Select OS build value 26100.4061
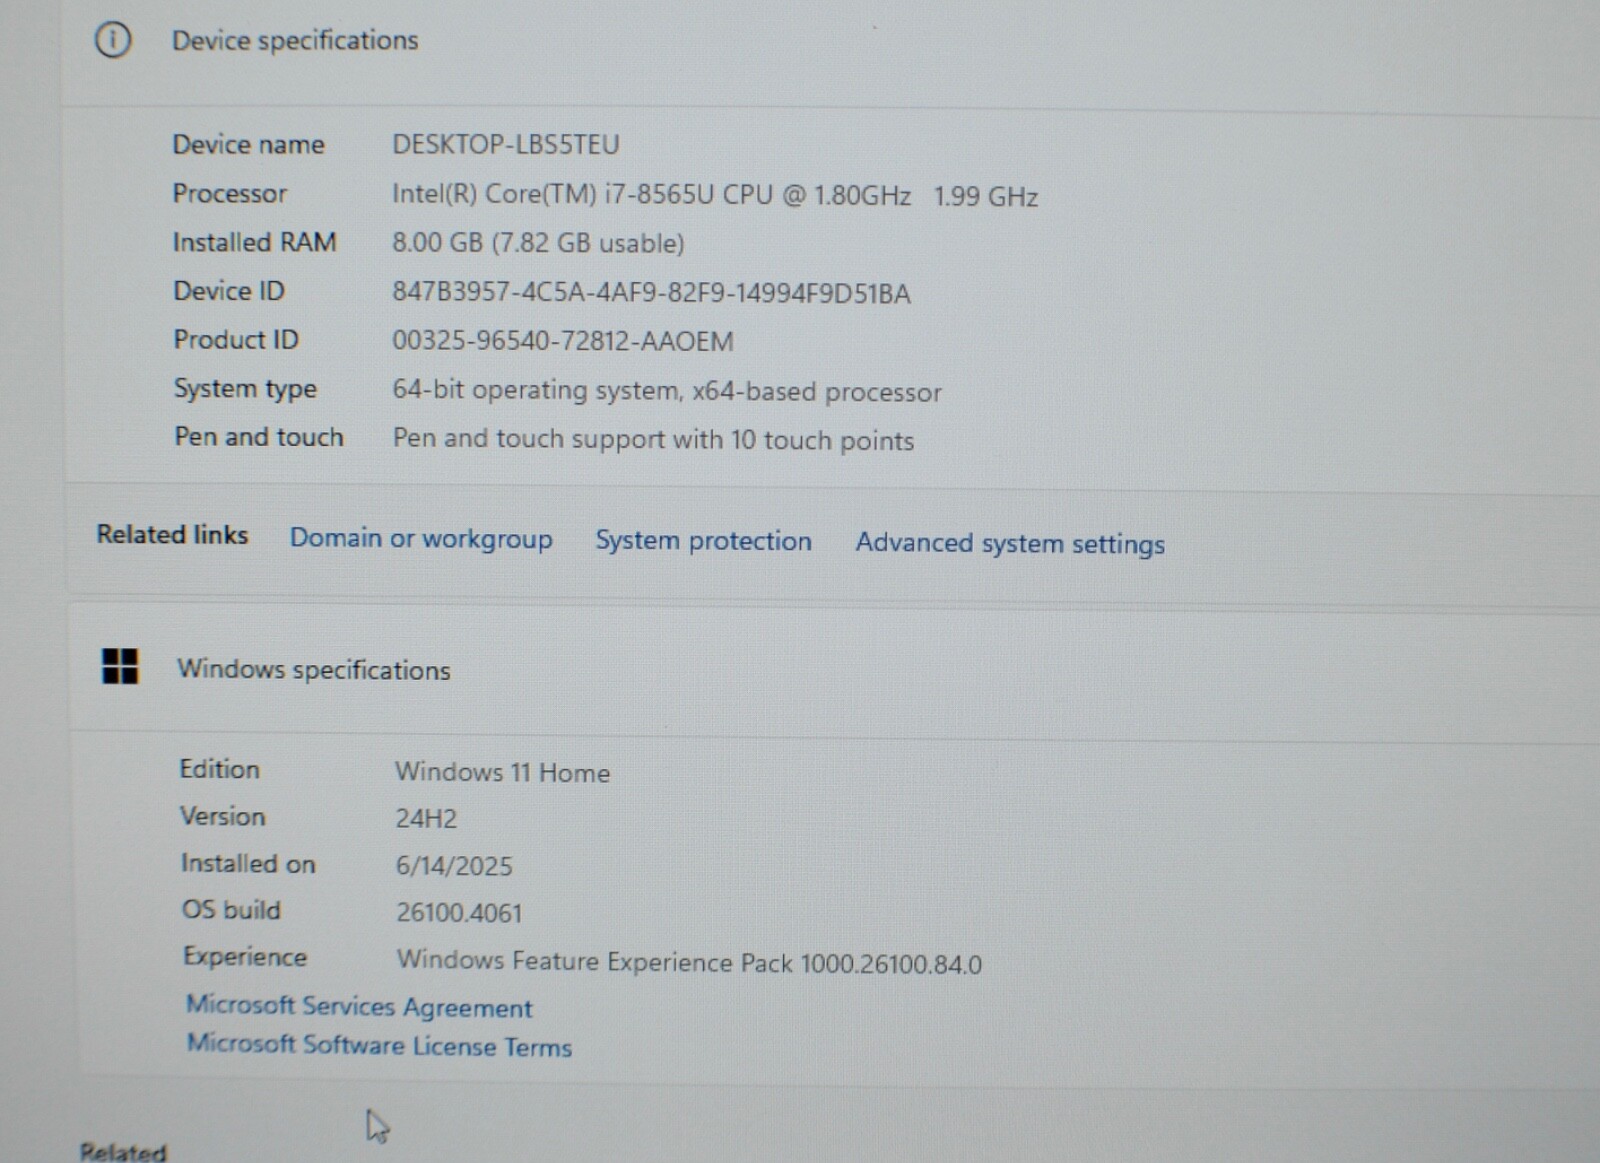The width and height of the screenshot is (1600, 1163). (459, 912)
